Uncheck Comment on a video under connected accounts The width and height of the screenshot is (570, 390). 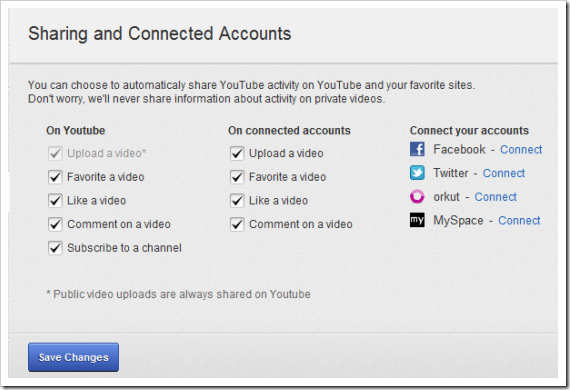pos(237,224)
